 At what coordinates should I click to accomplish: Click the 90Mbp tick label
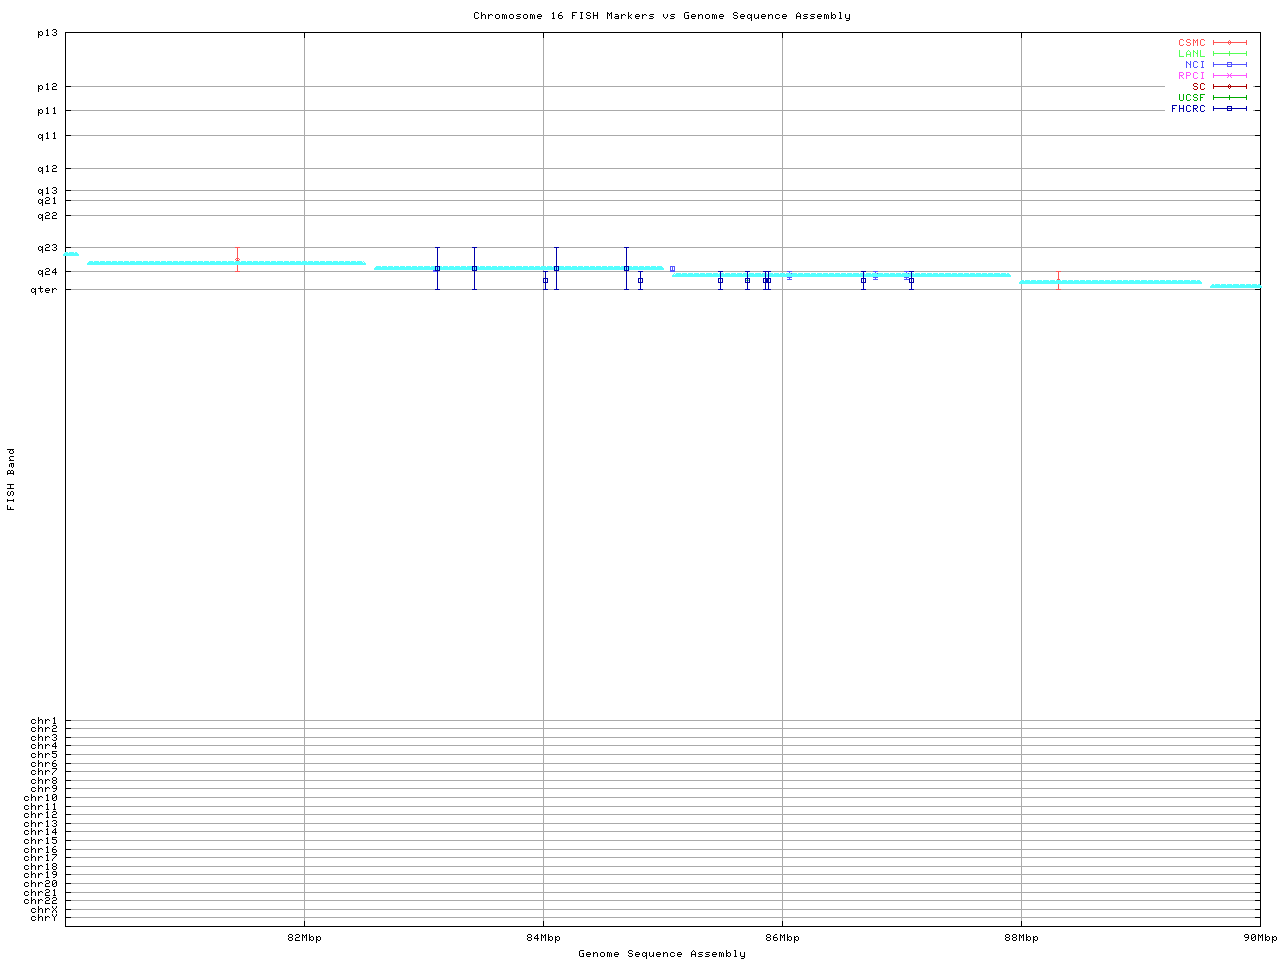1260,938
